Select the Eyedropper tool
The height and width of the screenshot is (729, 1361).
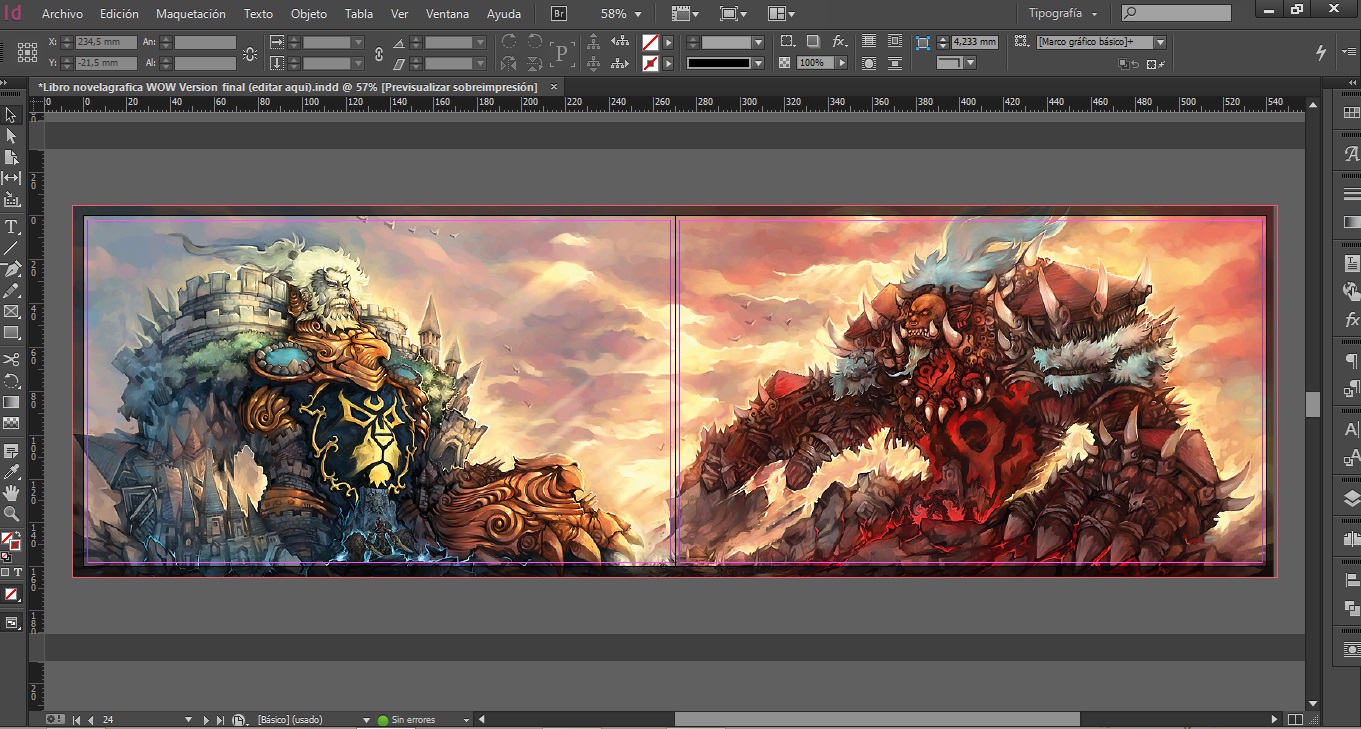coord(11,472)
